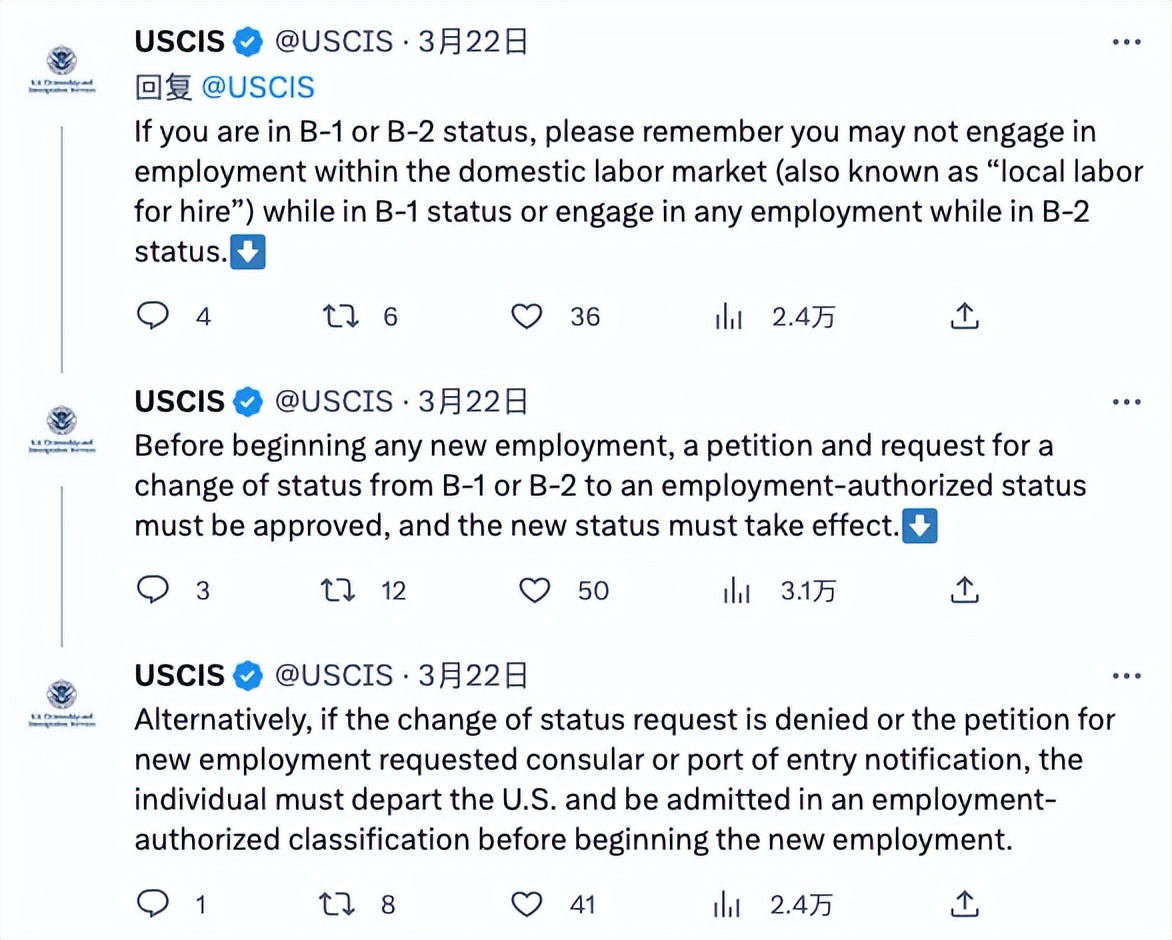
Task: Like the tweet with 50 likes
Action: 534,591
